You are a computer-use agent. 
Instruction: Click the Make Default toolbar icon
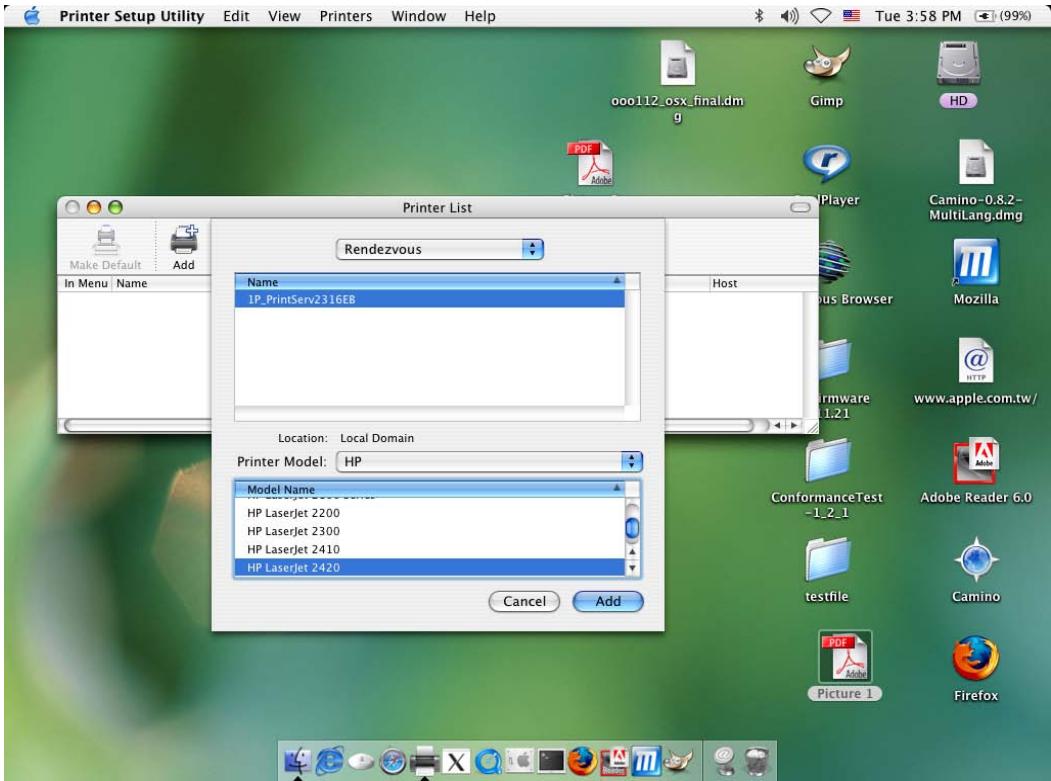coord(105,241)
